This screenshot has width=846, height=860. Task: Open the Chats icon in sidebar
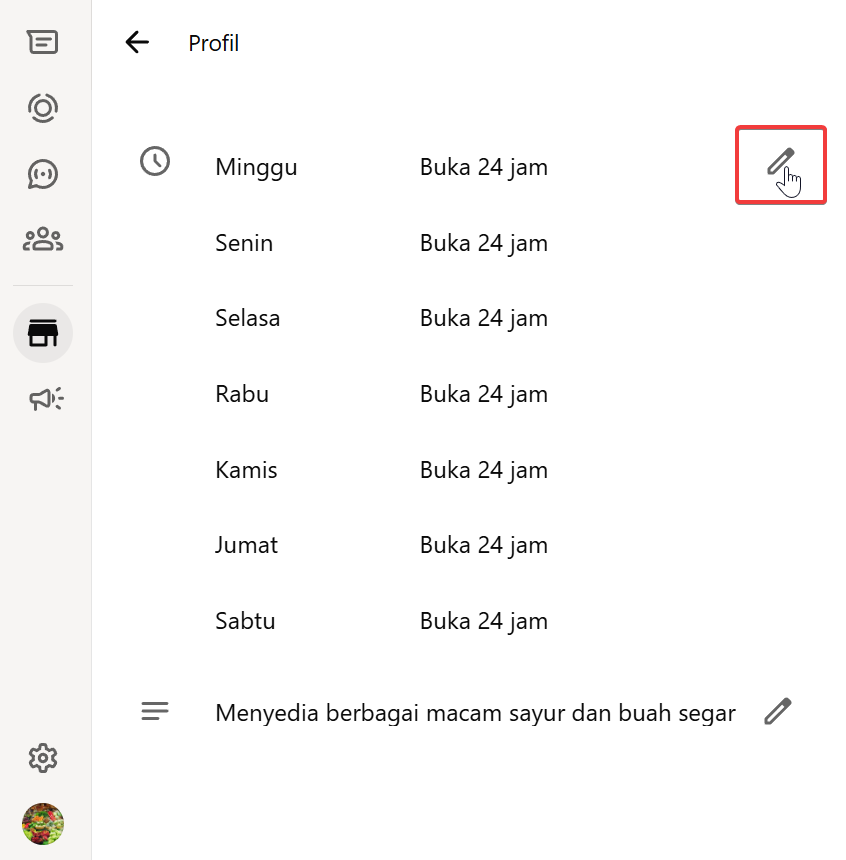pyautogui.click(x=43, y=42)
